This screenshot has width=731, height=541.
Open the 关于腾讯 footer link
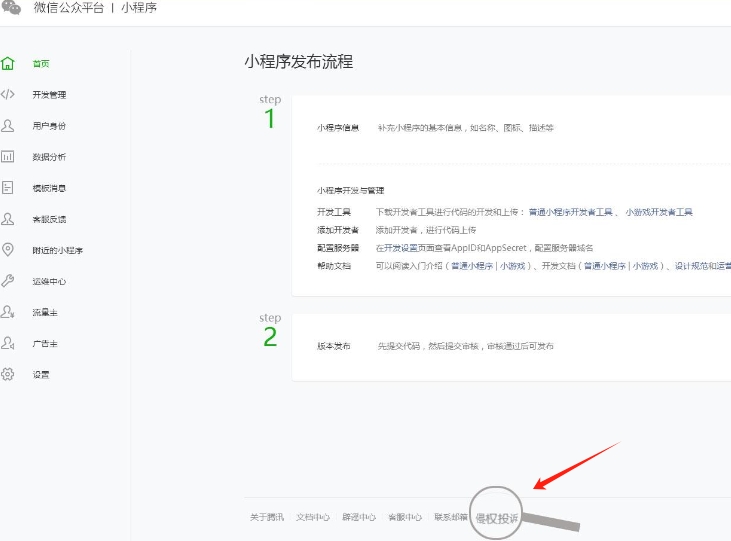click(x=267, y=518)
